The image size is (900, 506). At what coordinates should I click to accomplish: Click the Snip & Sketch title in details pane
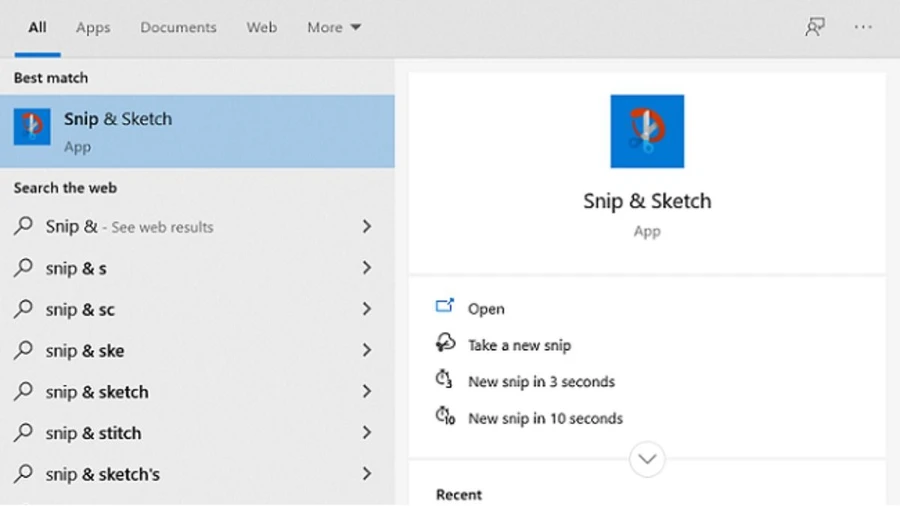pyautogui.click(x=647, y=201)
